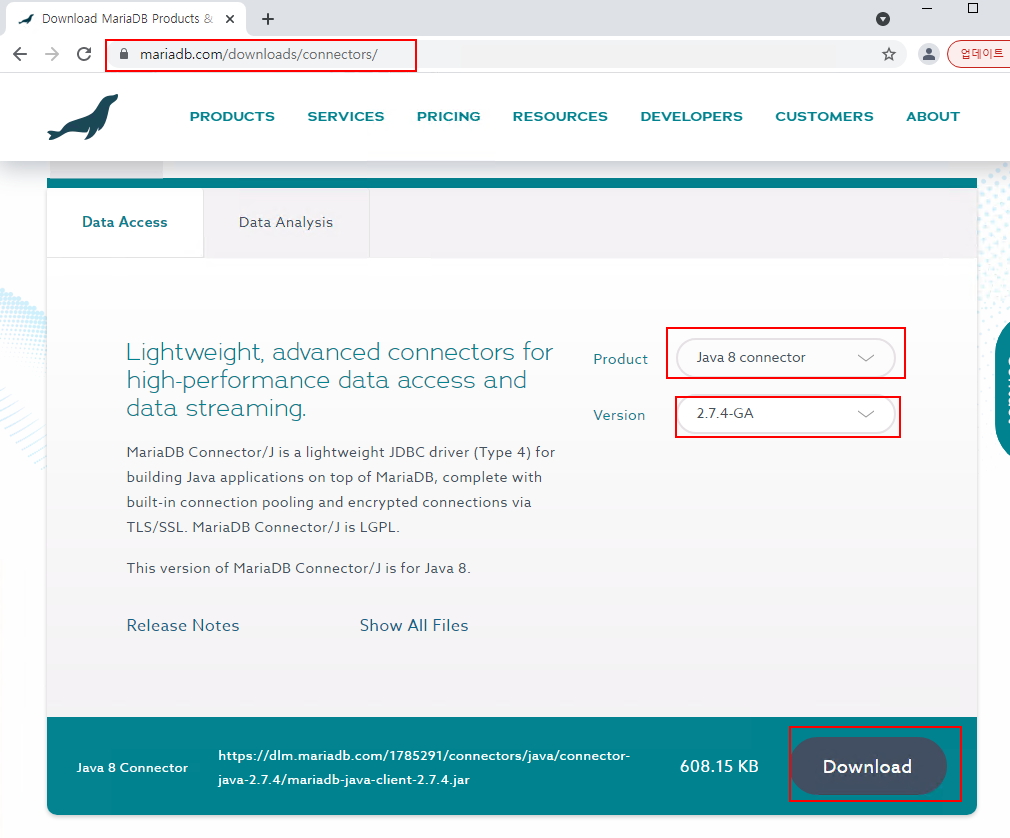The height and width of the screenshot is (838, 1010).
Task: Expand the Version 2.7.4-GA dropdown
Action: [x=785, y=414]
